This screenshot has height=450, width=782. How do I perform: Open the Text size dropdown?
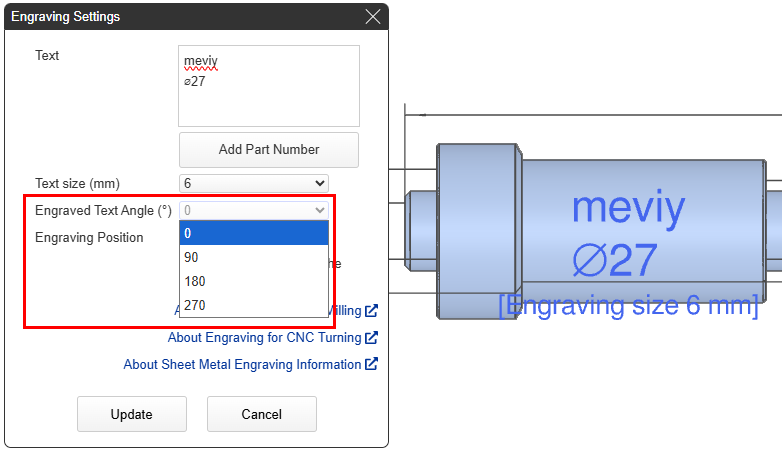point(254,183)
